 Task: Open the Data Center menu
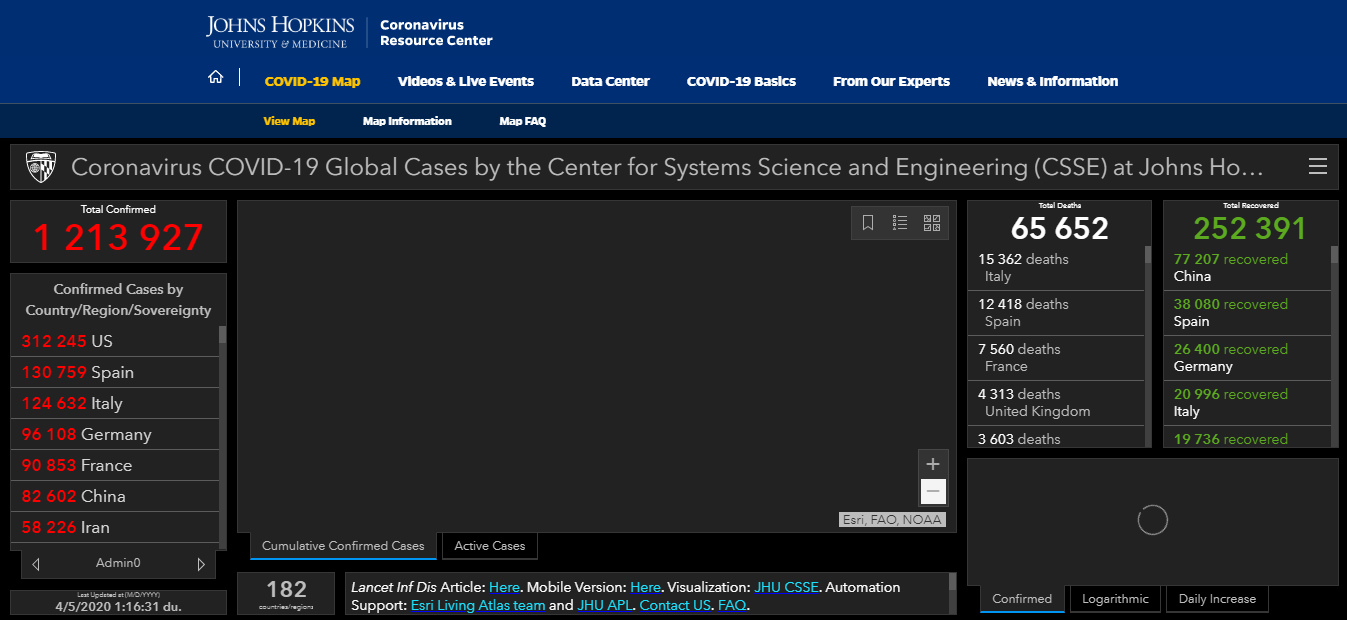click(610, 82)
